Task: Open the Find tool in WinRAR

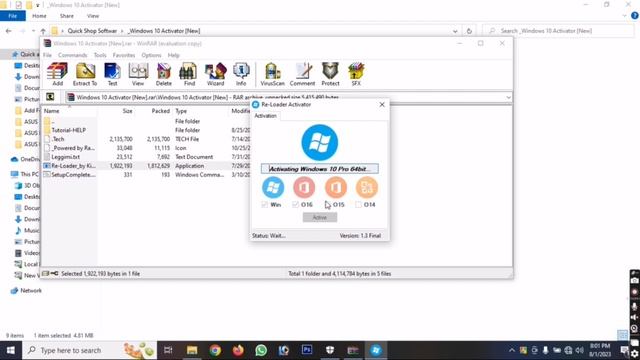Action: (x=189, y=74)
